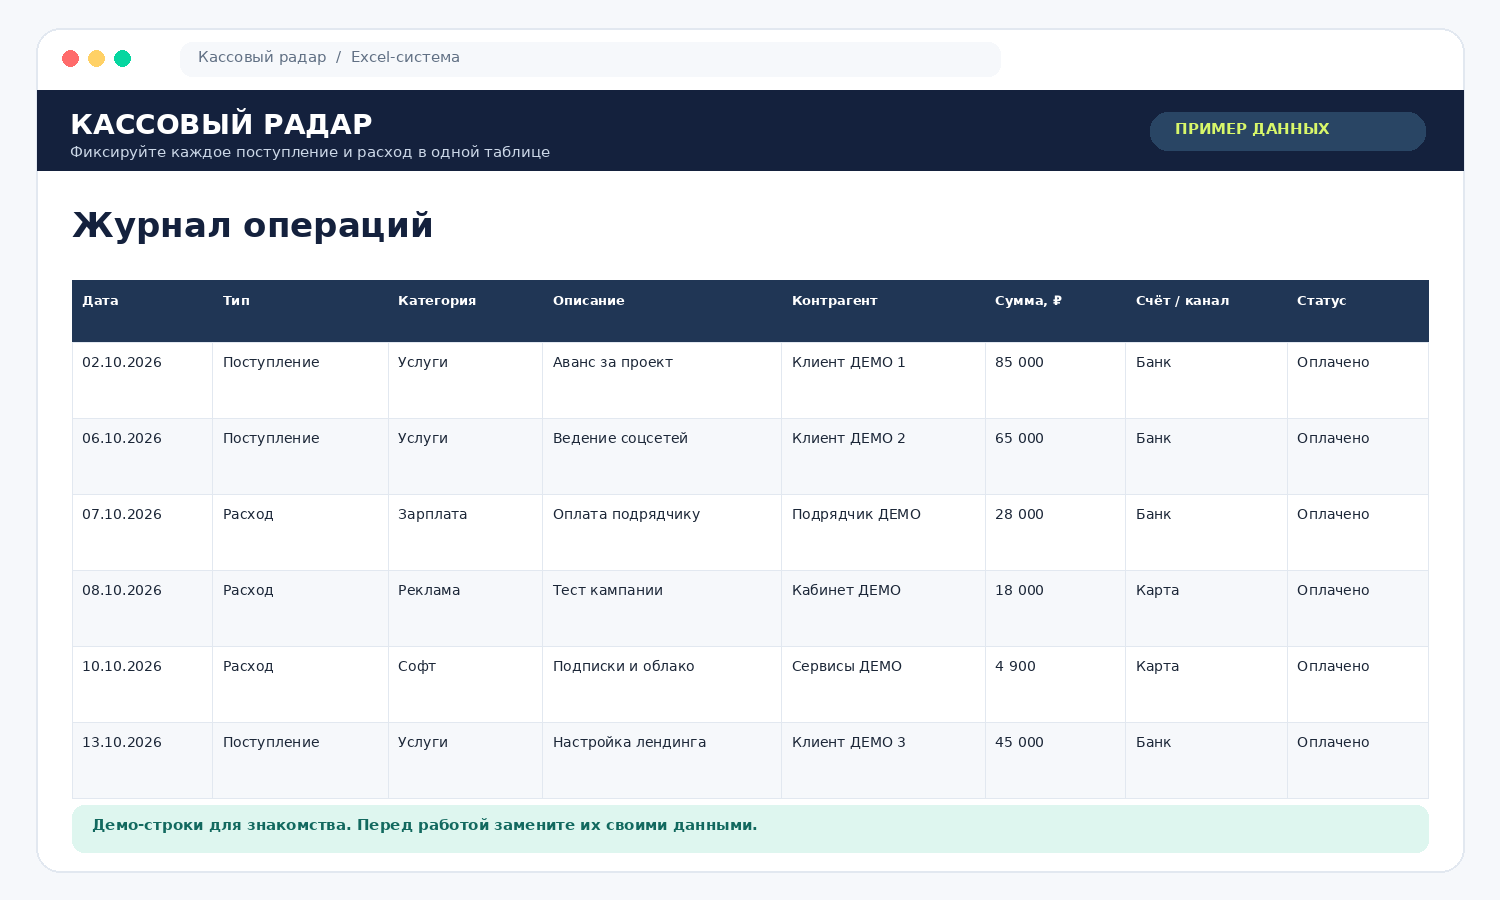Click the date cell 10.10.2026
This screenshot has height=900, width=1500.
(142, 684)
